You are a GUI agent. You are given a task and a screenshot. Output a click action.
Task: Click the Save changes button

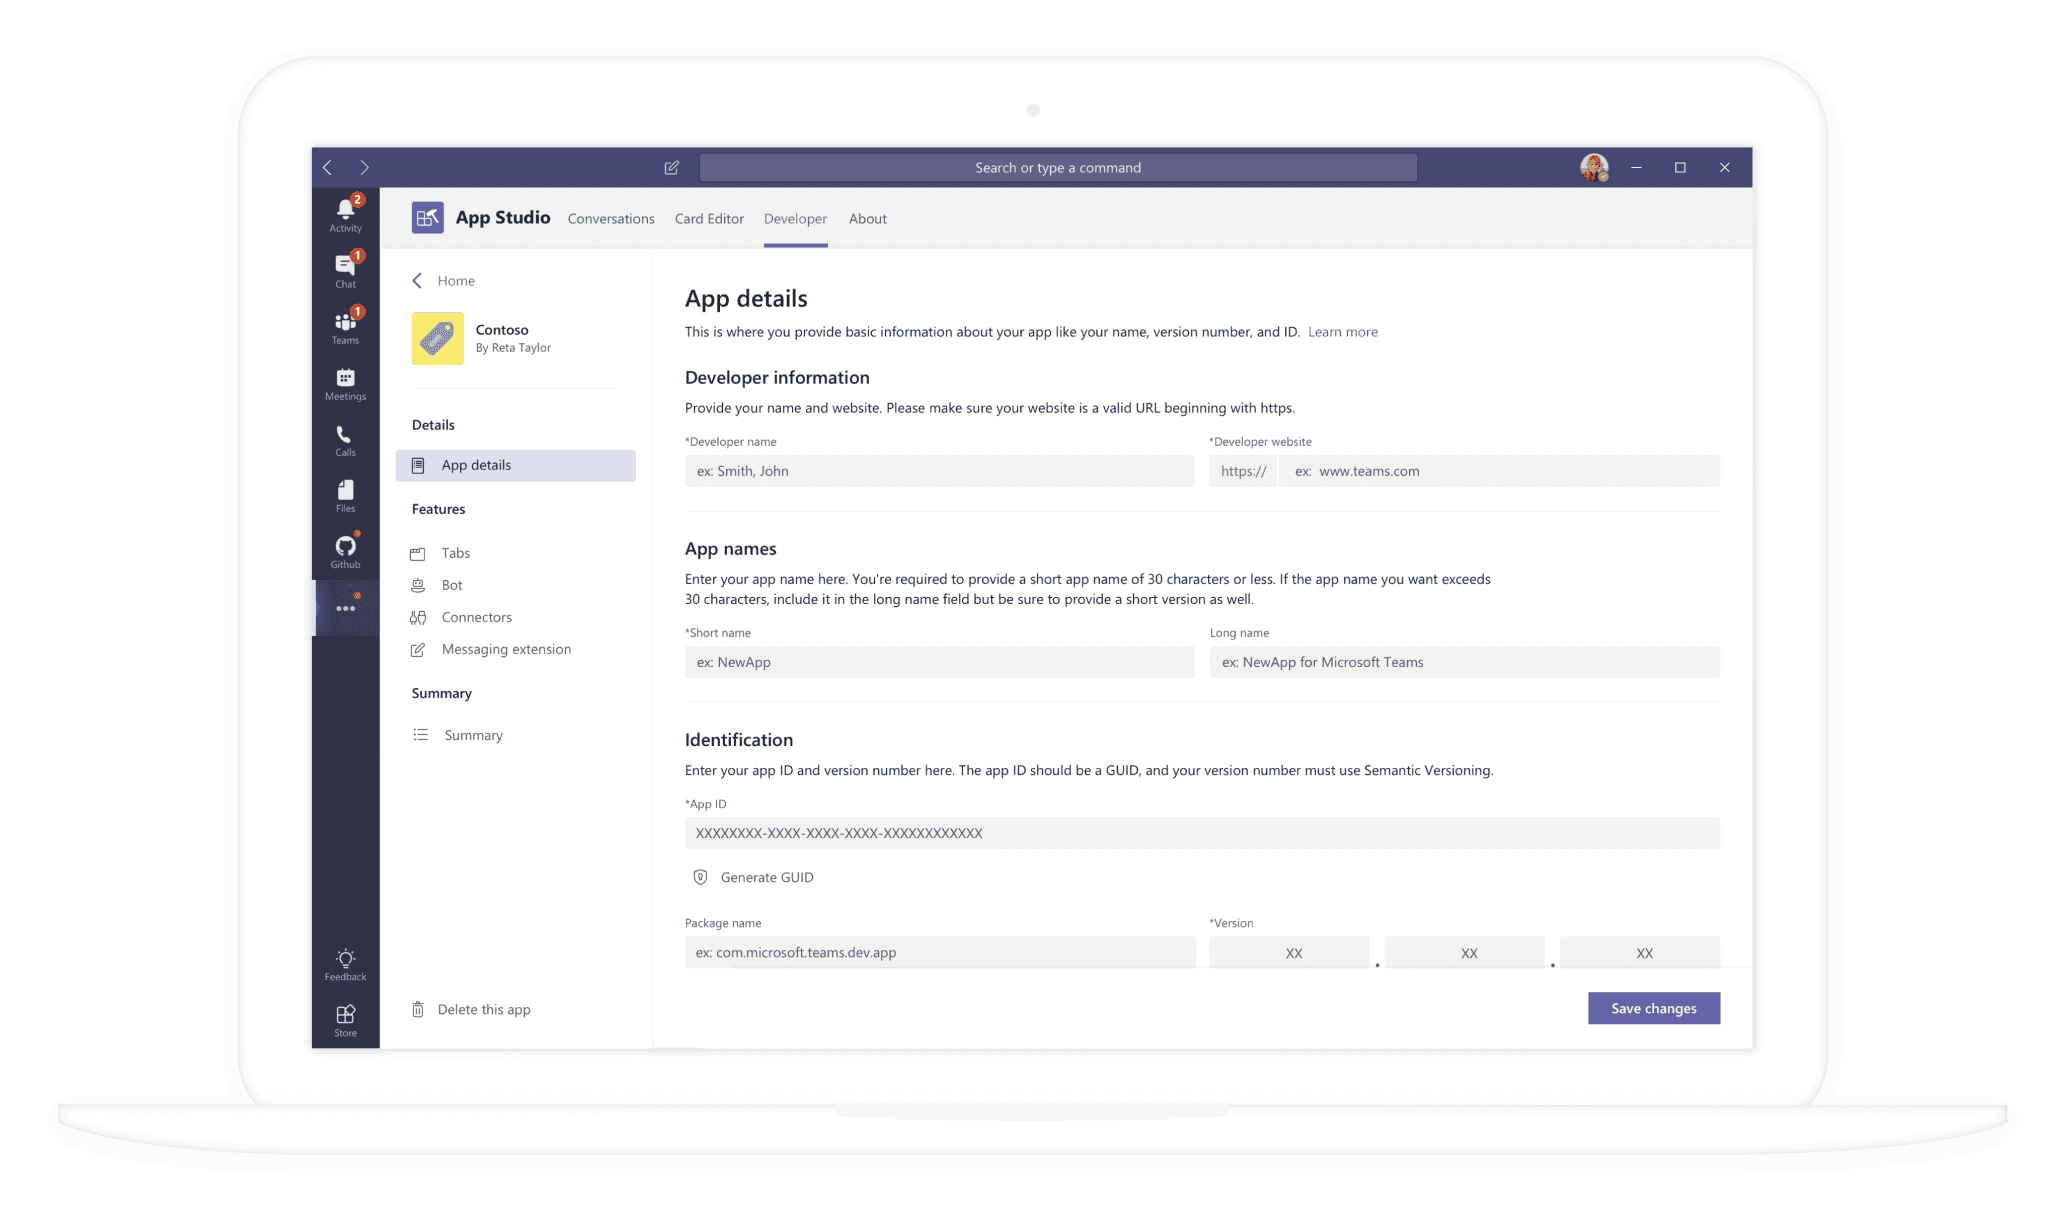1654,1008
